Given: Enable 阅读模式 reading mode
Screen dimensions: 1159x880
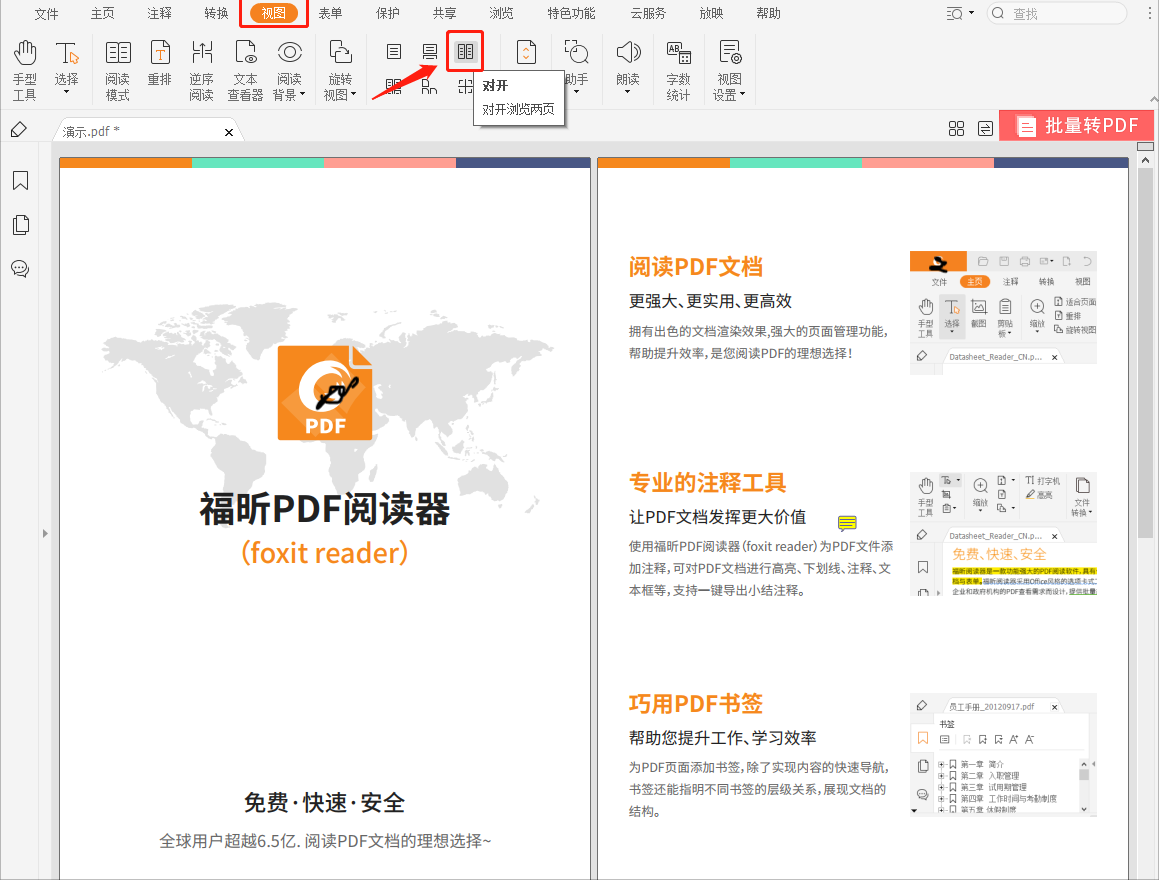Looking at the screenshot, I should pos(118,66).
